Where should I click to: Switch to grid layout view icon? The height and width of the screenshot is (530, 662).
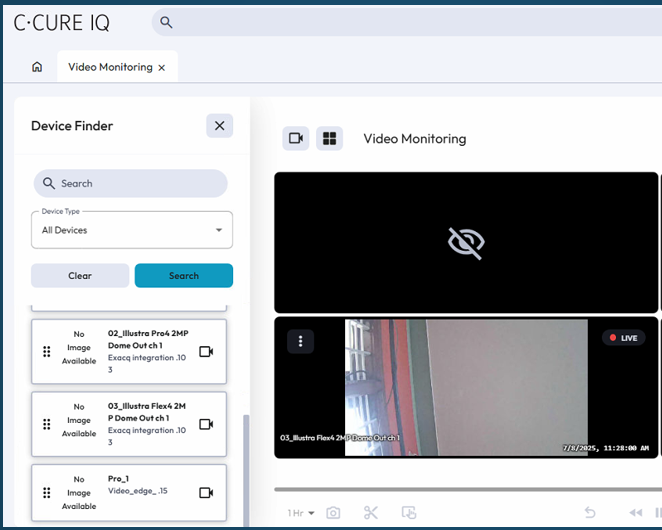(329, 138)
